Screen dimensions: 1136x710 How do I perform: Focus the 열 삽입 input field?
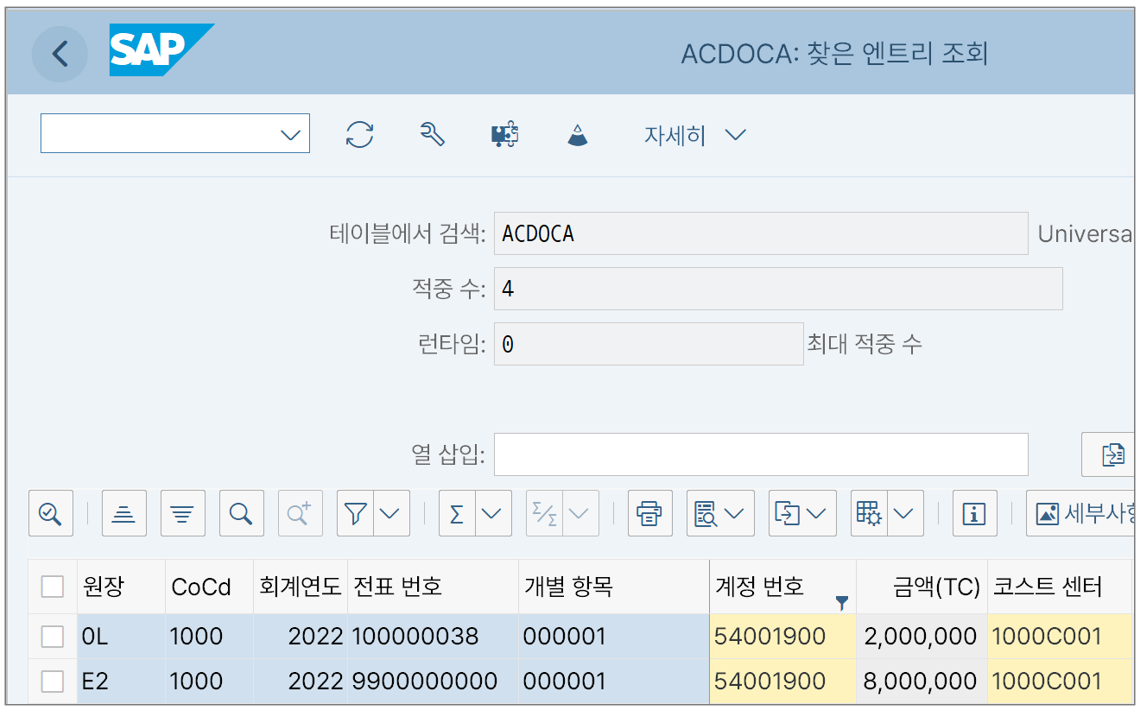[761, 454]
